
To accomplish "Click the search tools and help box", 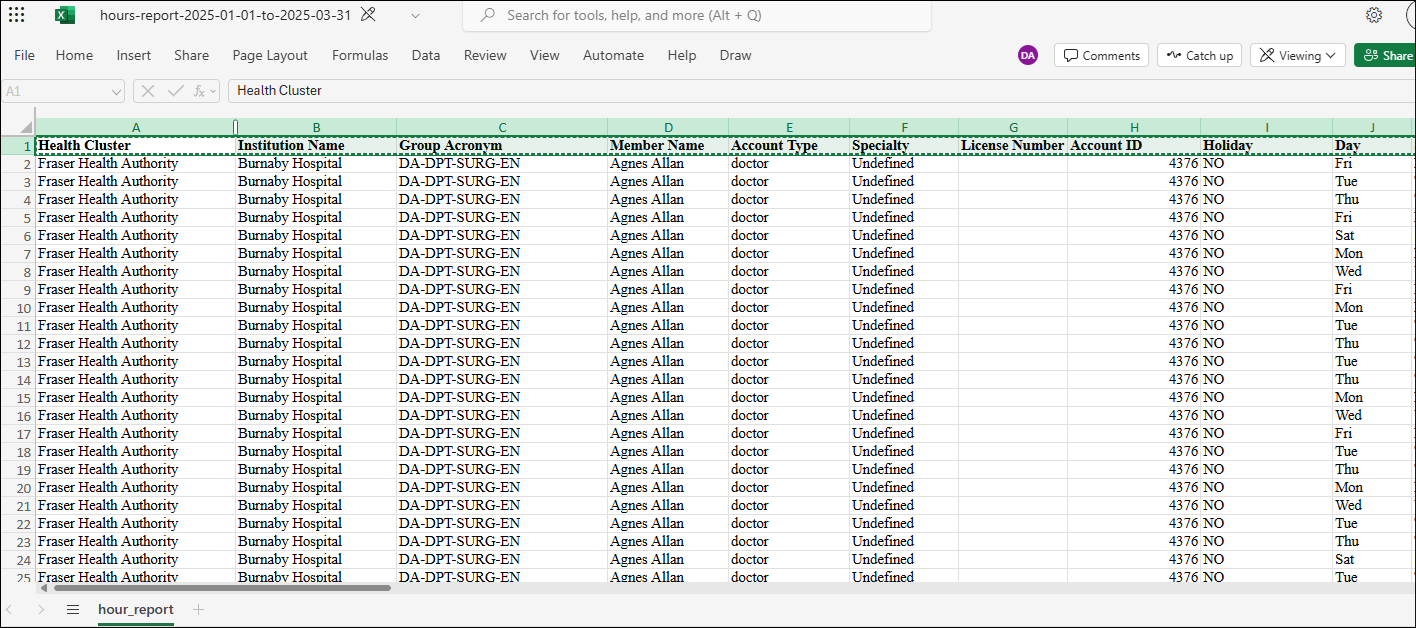I will 697,15.
